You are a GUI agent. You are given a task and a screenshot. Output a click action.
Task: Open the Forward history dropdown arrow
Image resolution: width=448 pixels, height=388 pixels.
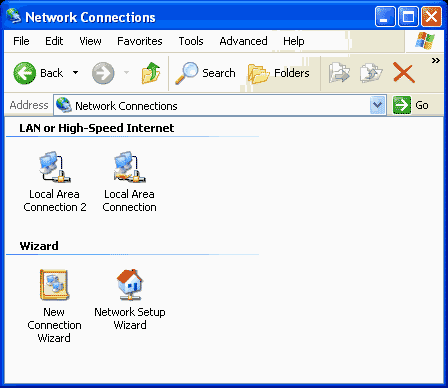pyautogui.click(x=126, y=73)
